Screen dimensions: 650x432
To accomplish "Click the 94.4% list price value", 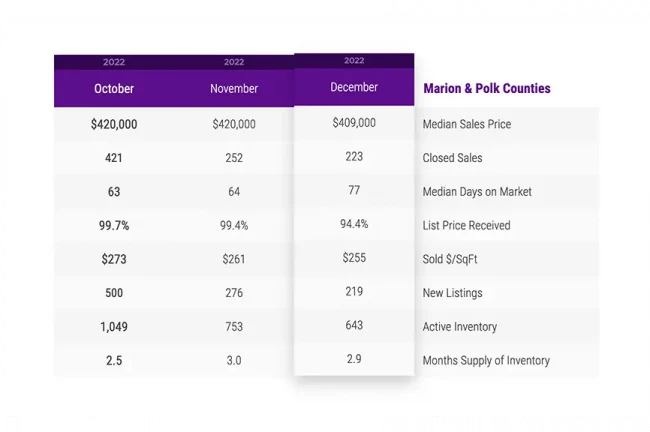I will (354, 224).
